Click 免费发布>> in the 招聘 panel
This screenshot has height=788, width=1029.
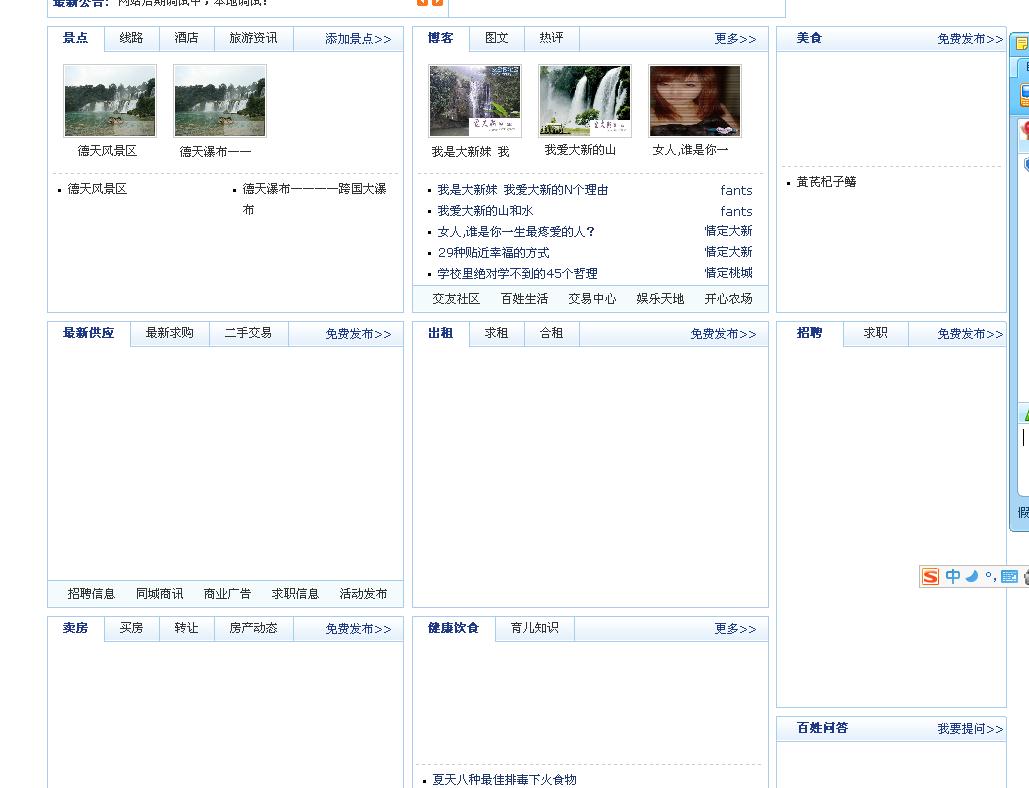tap(970, 334)
